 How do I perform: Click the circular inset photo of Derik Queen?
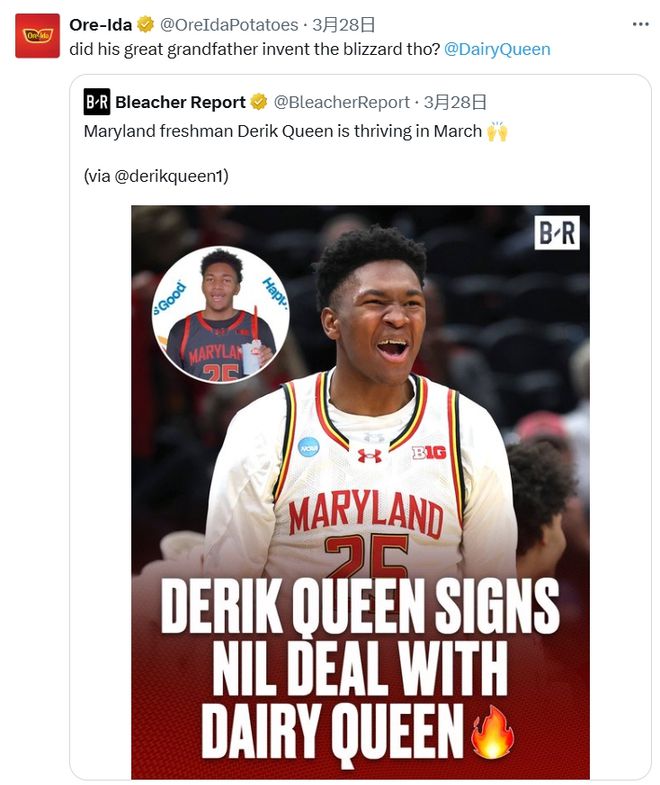220,314
